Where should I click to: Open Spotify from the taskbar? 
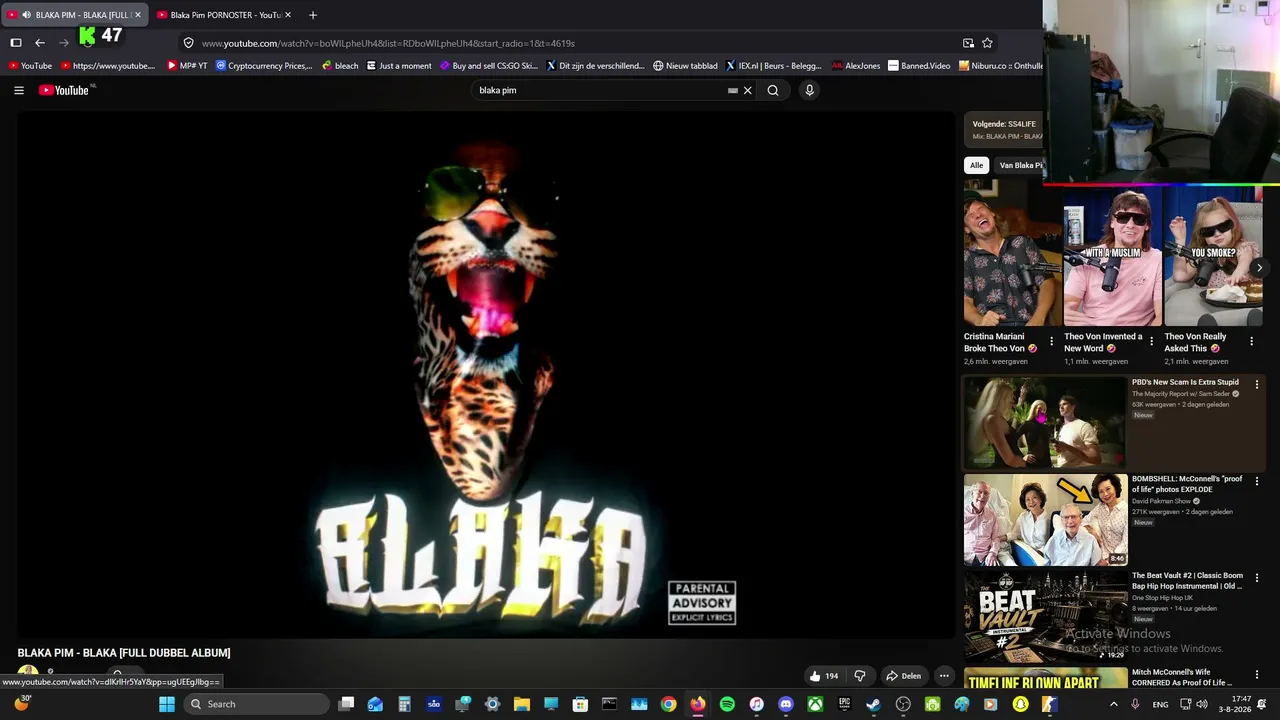[727, 704]
